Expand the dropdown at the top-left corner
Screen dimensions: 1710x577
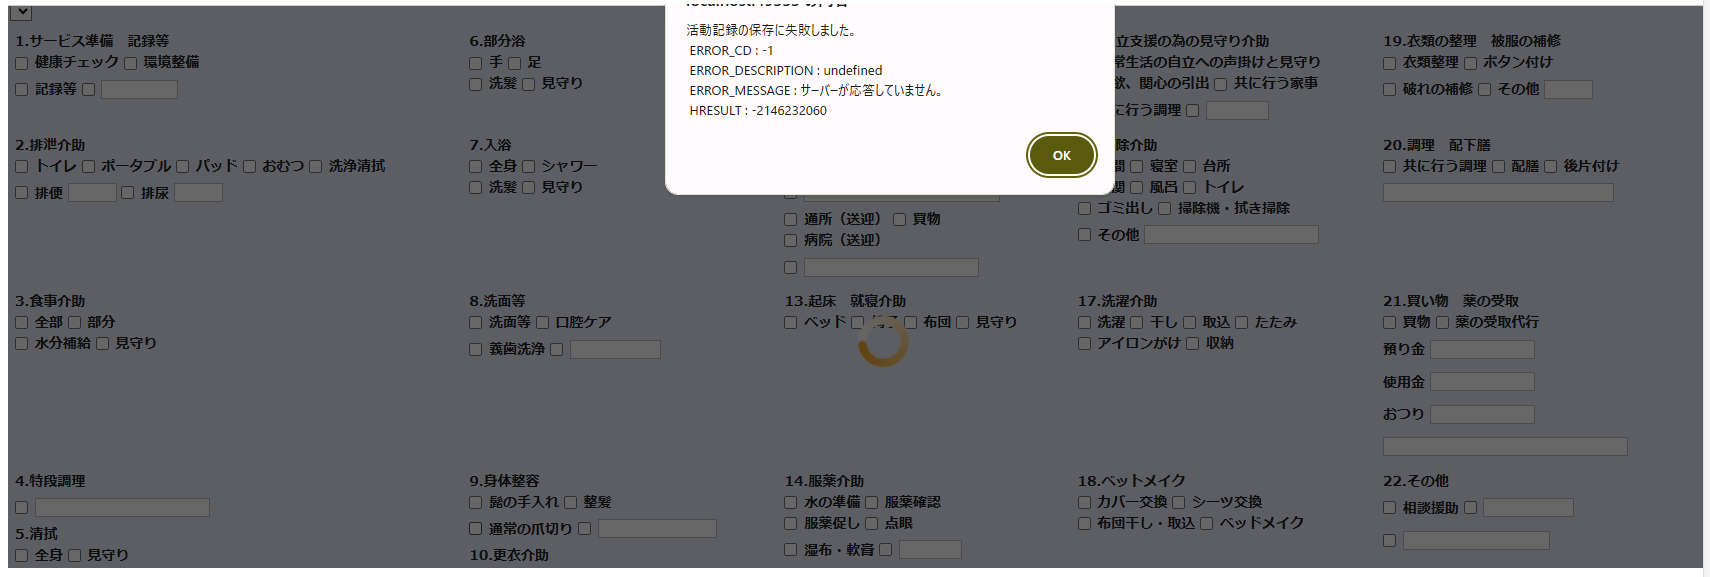(21, 13)
